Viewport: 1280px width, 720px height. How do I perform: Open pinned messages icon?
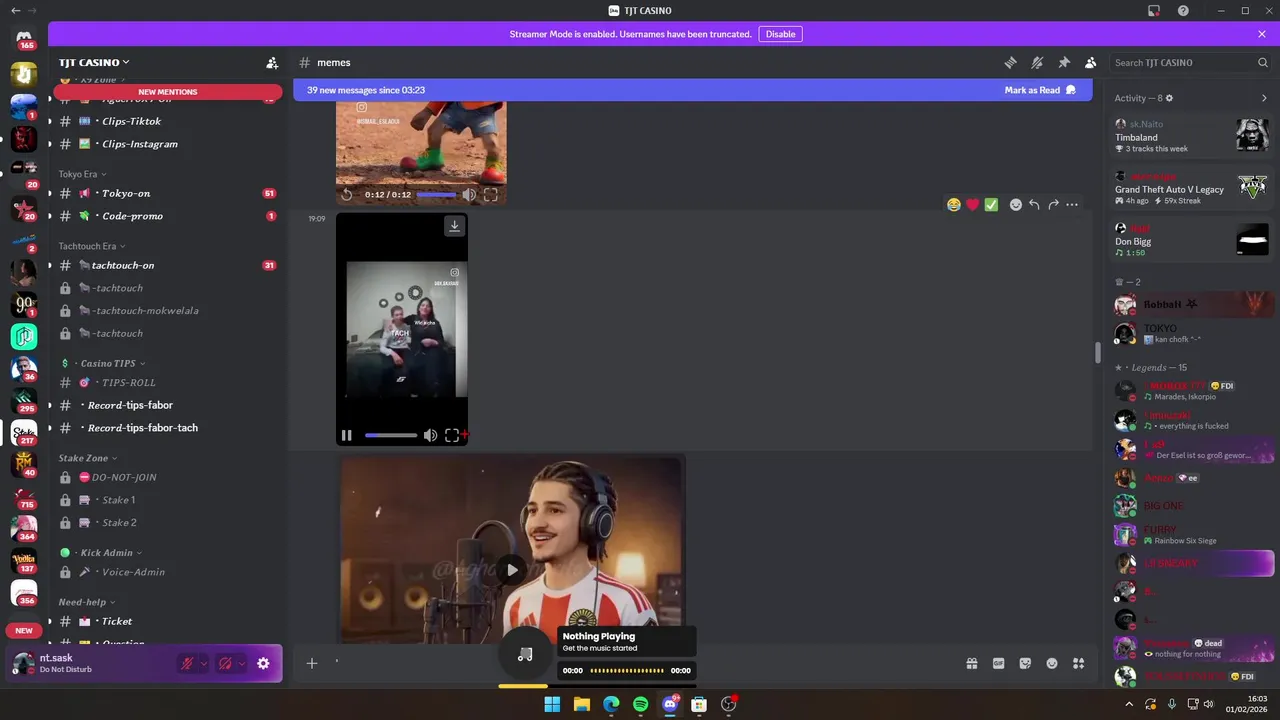point(1064,62)
